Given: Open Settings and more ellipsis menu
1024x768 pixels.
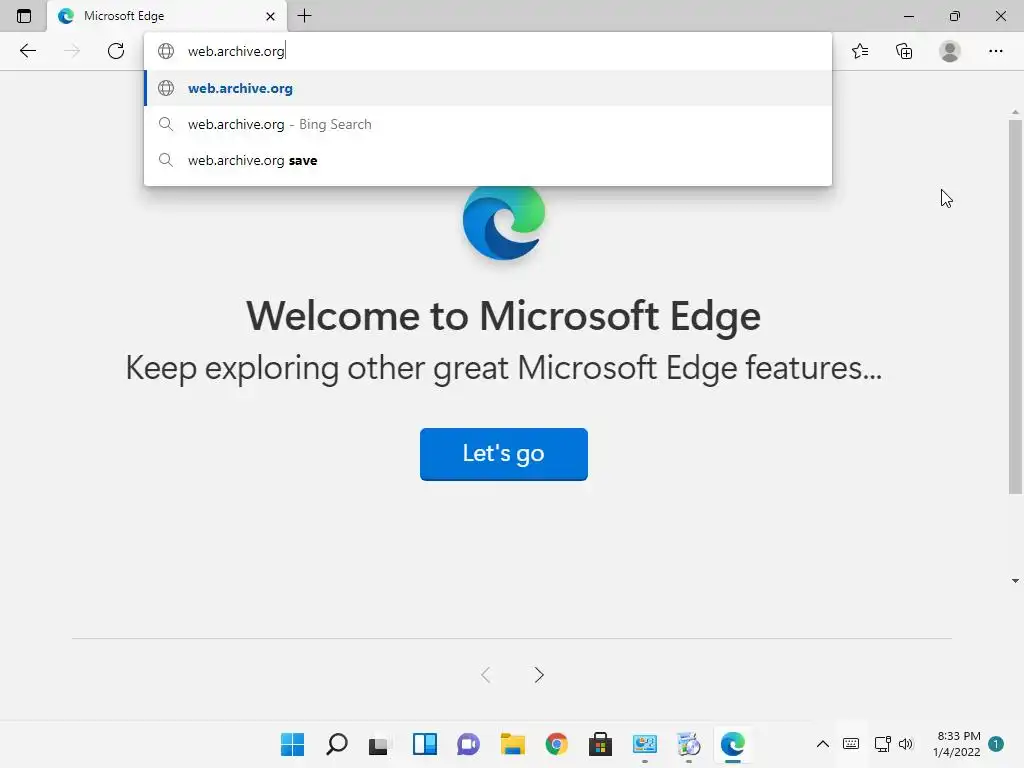Looking at the screenshot, I should [x=995, y=51].
